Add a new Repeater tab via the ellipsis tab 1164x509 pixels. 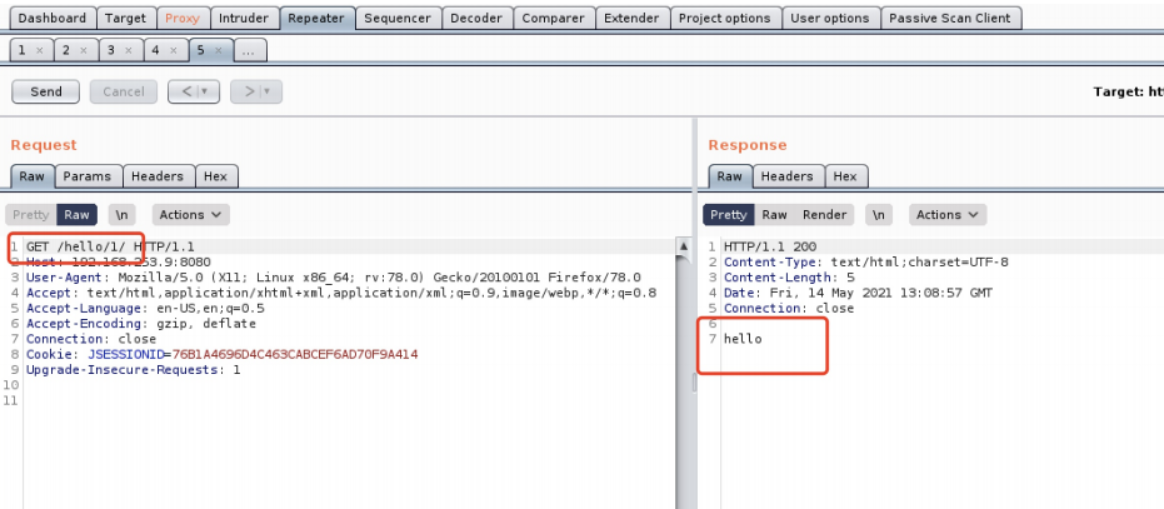(250, 50)
